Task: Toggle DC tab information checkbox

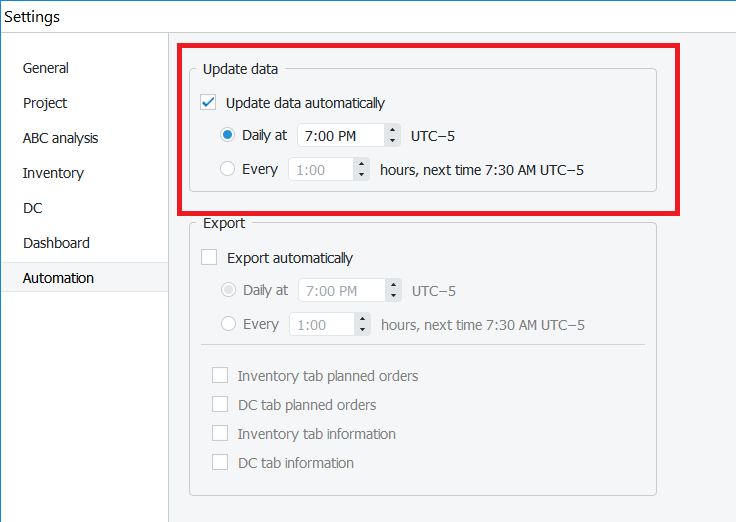Action: [220, 463]
